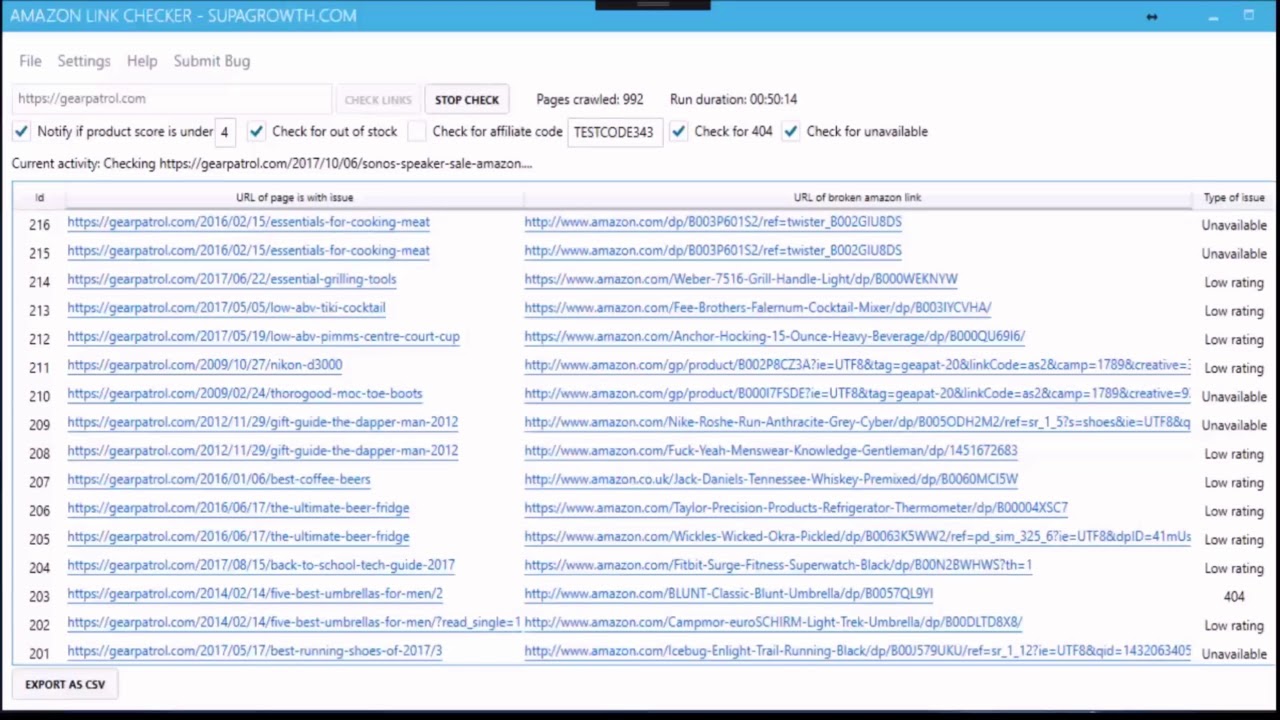Open the Settings menu

(x=84, y=61)
